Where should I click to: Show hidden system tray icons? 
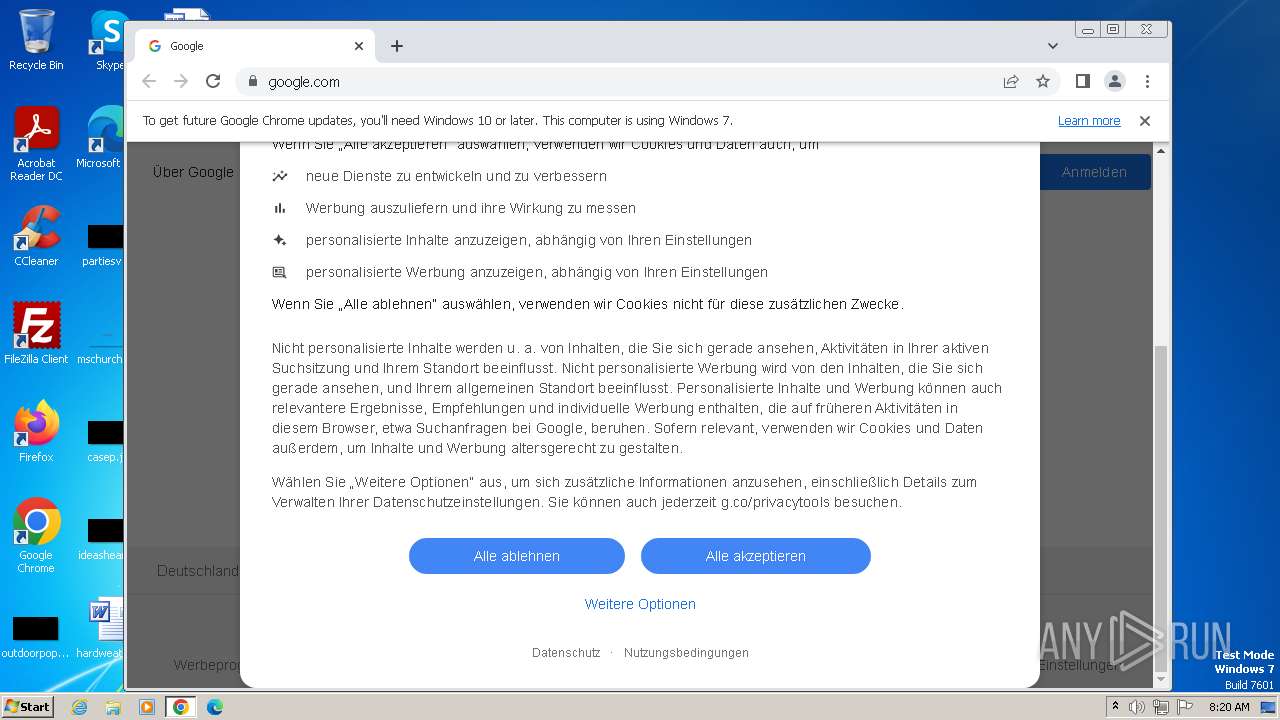click(x=1117, y=707)
